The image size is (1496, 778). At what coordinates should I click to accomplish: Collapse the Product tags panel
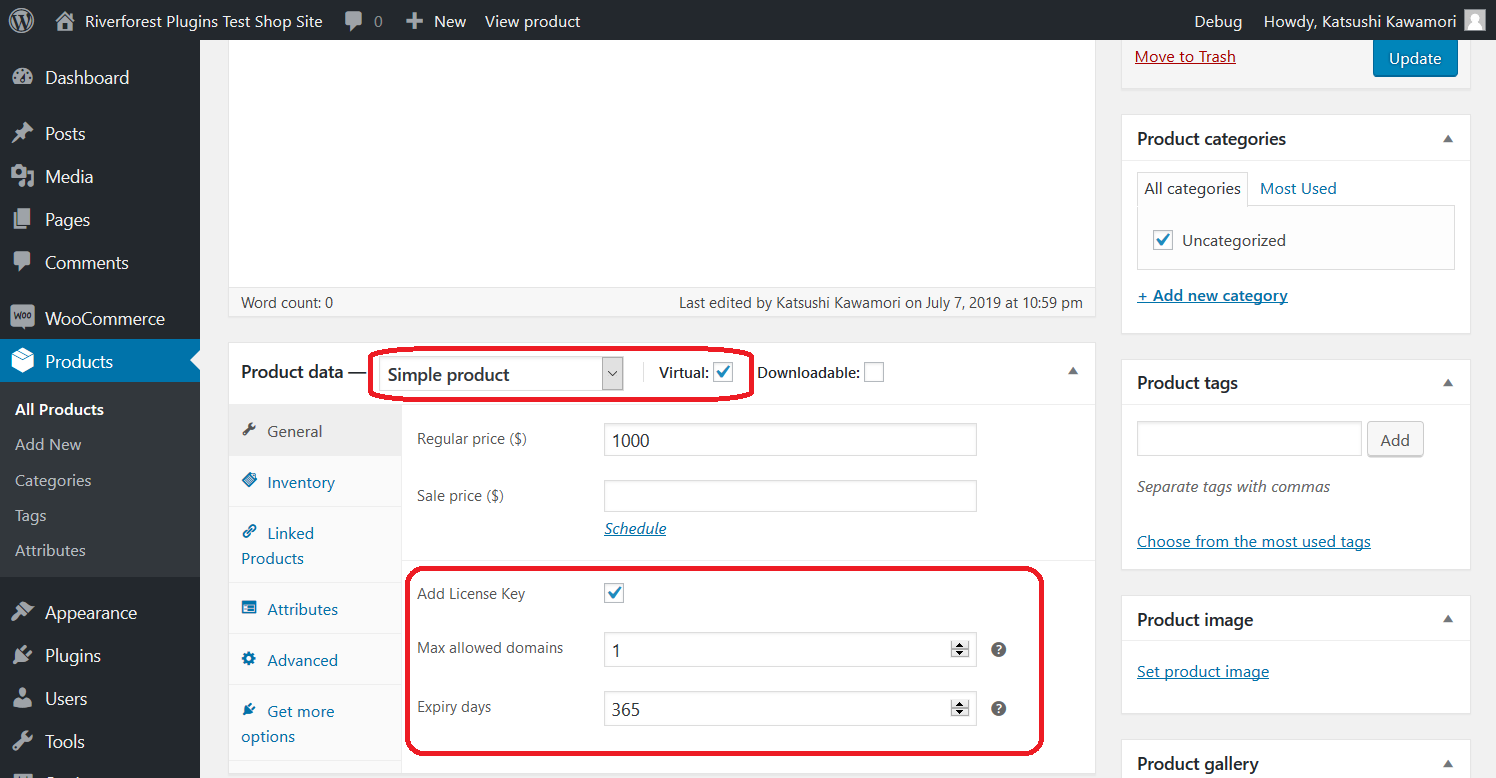tap(1448, 383)
